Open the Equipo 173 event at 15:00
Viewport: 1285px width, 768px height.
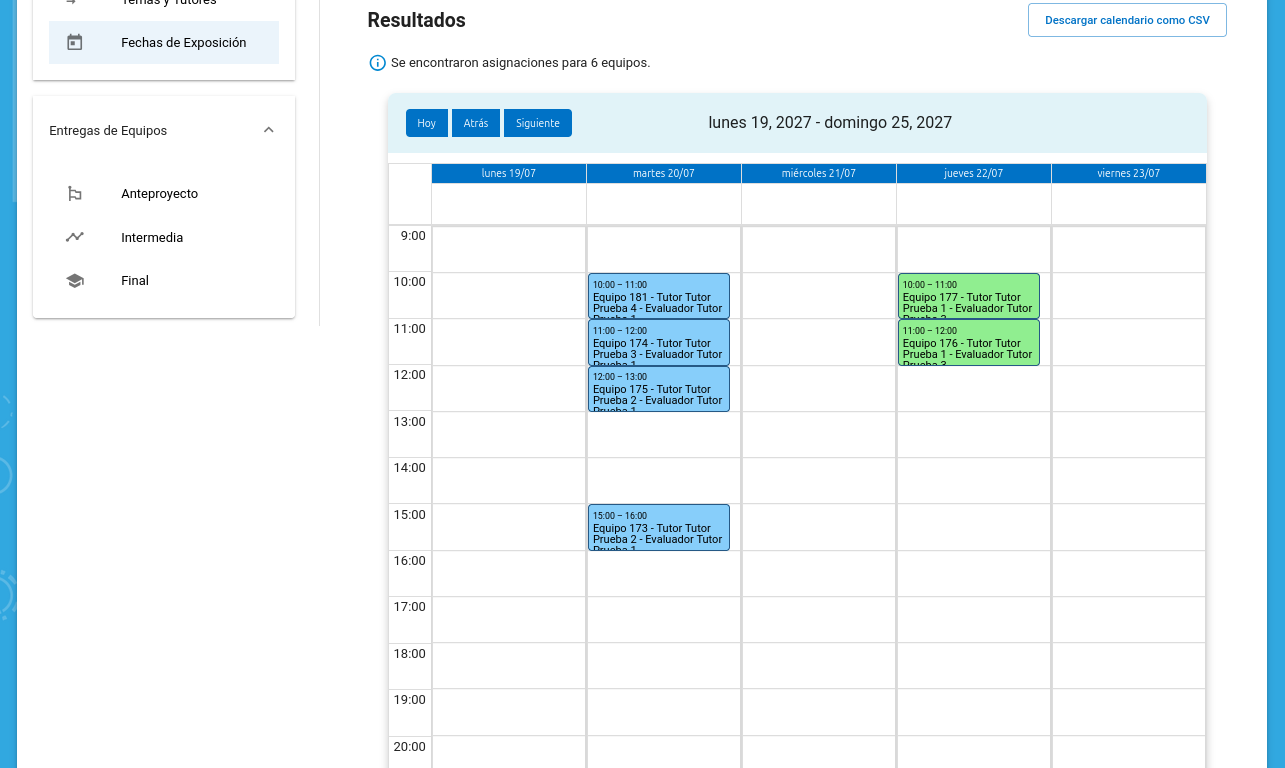point(658,527)
